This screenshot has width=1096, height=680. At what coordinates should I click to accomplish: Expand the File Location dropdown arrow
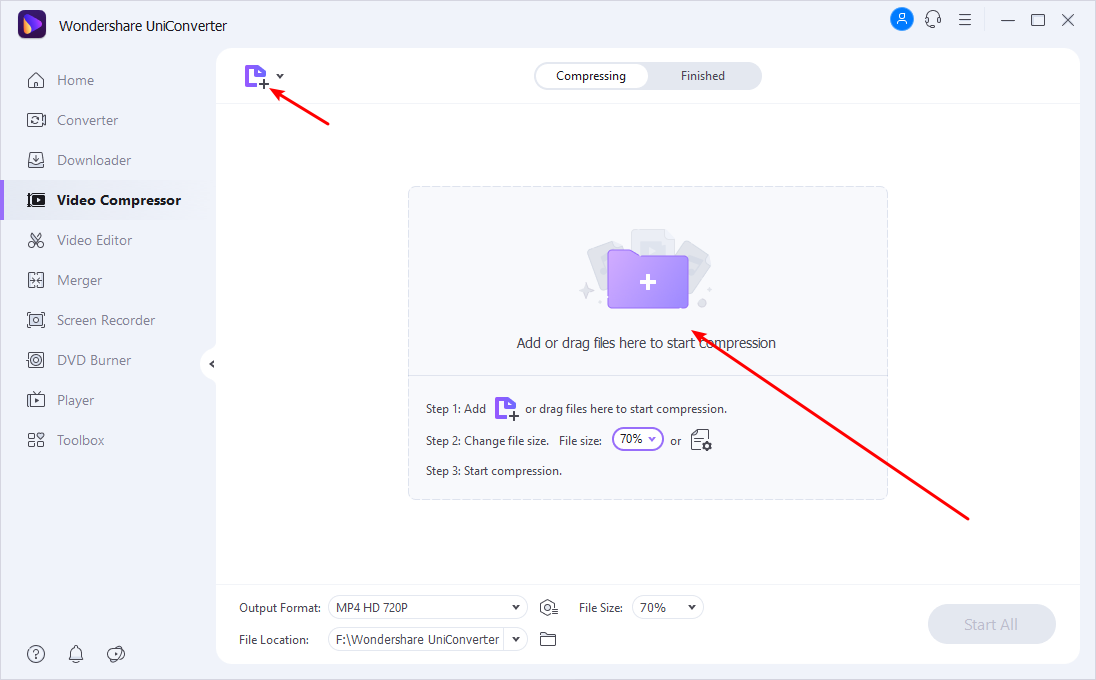click(516, 639)
